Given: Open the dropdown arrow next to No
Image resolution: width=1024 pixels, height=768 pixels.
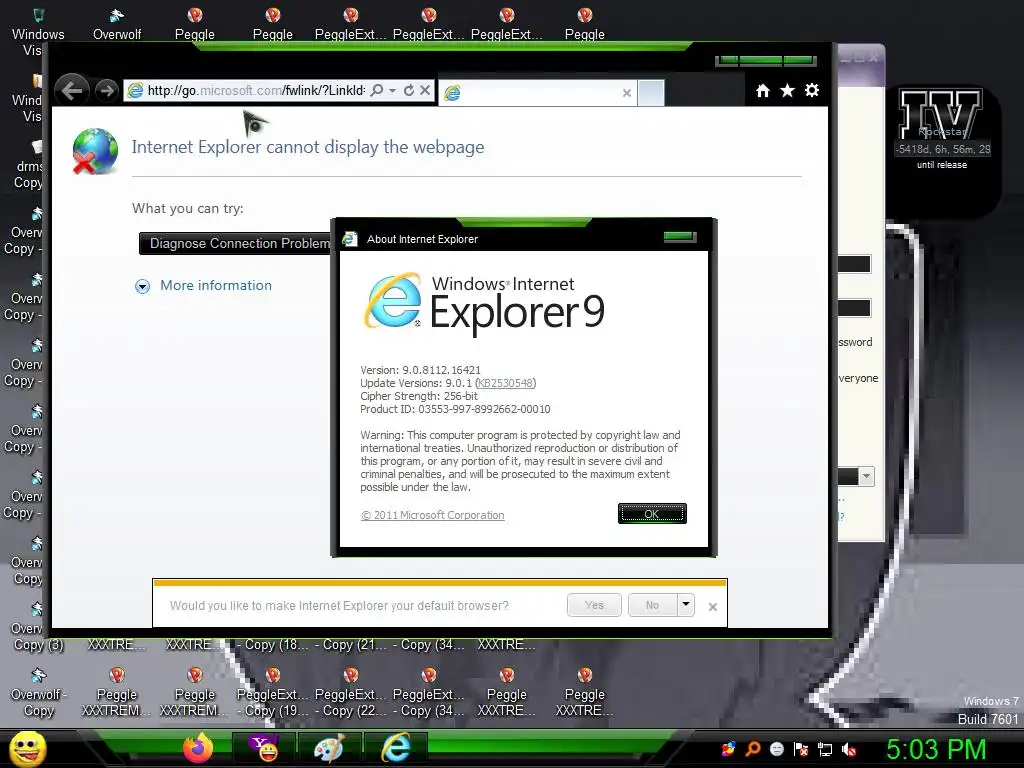Looking at the screenshot, I should tap(685, 605).
